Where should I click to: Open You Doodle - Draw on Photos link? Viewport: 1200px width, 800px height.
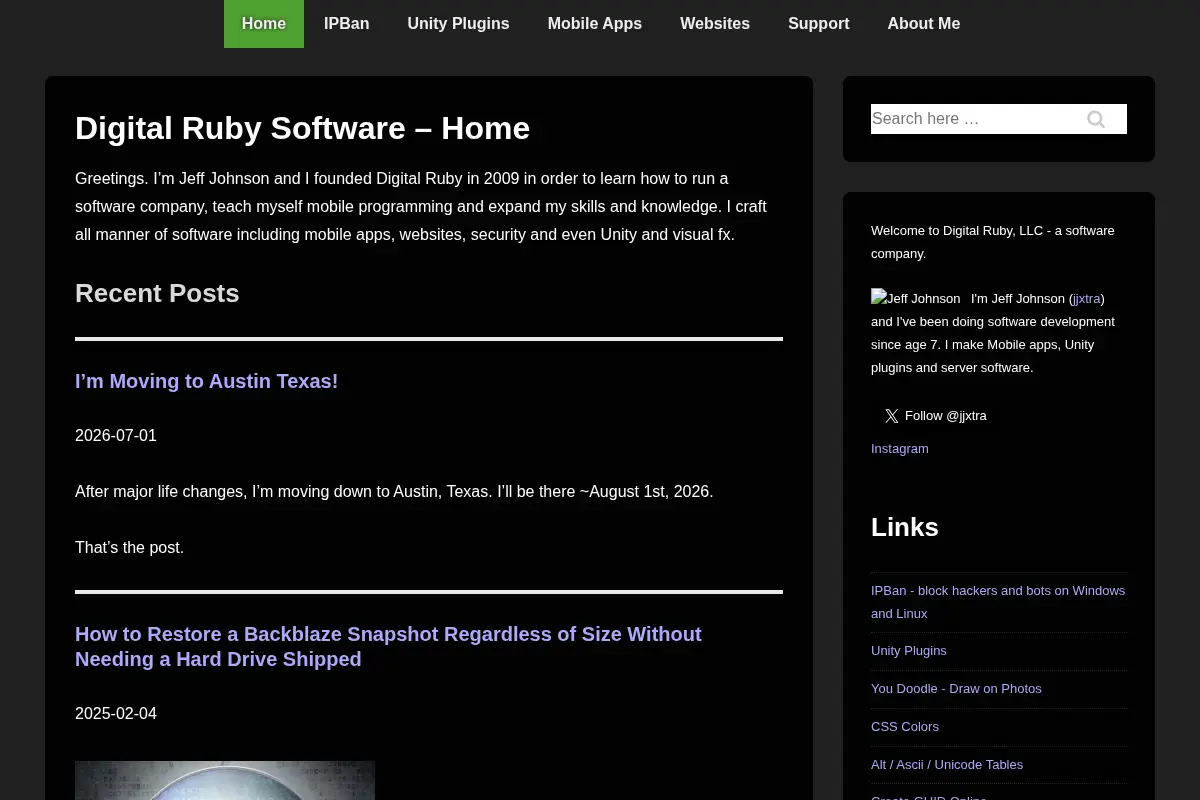point(956,689)
